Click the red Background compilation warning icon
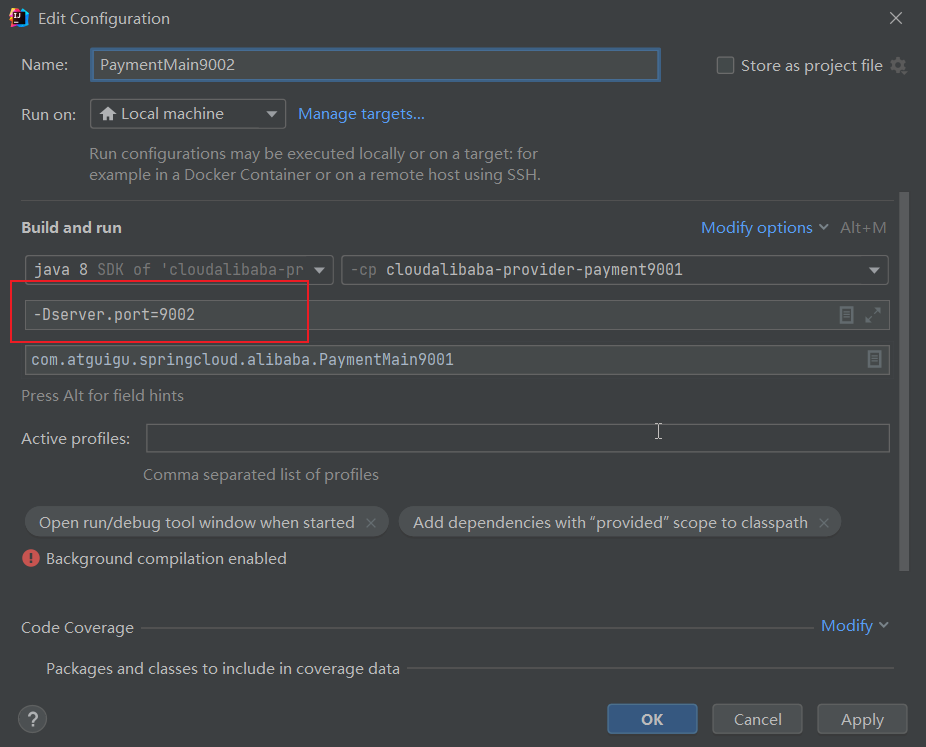The image size is (926, 747). pyautogui.click(x=31, y=559)
